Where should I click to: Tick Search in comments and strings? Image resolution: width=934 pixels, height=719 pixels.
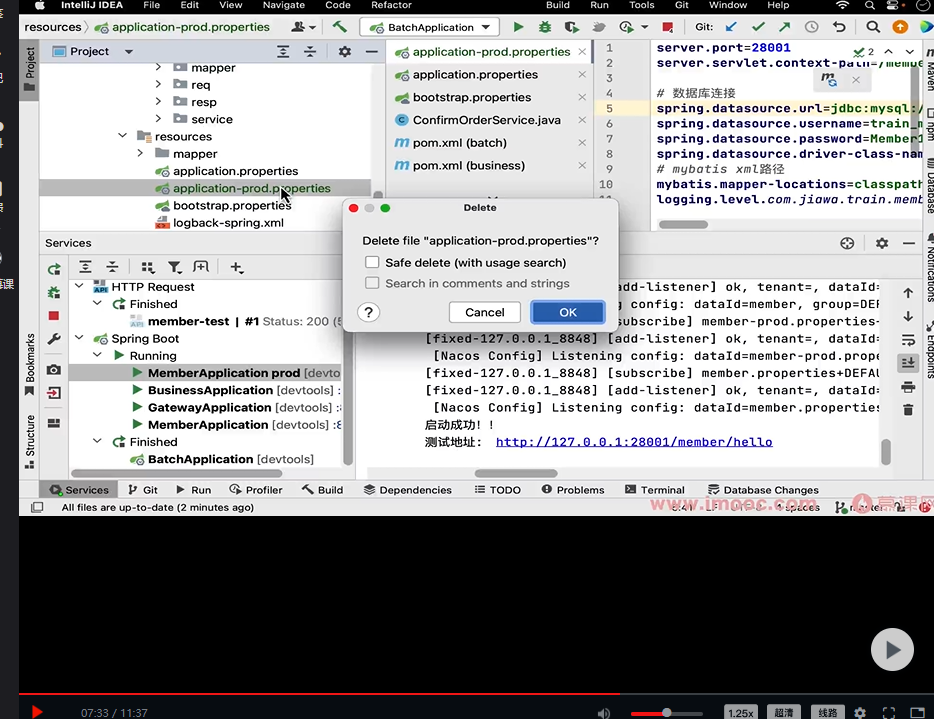pos(372,283)
